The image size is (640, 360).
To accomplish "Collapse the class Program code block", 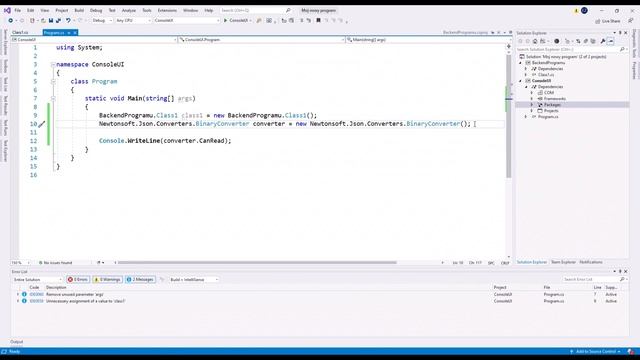I will coord(53,82).
